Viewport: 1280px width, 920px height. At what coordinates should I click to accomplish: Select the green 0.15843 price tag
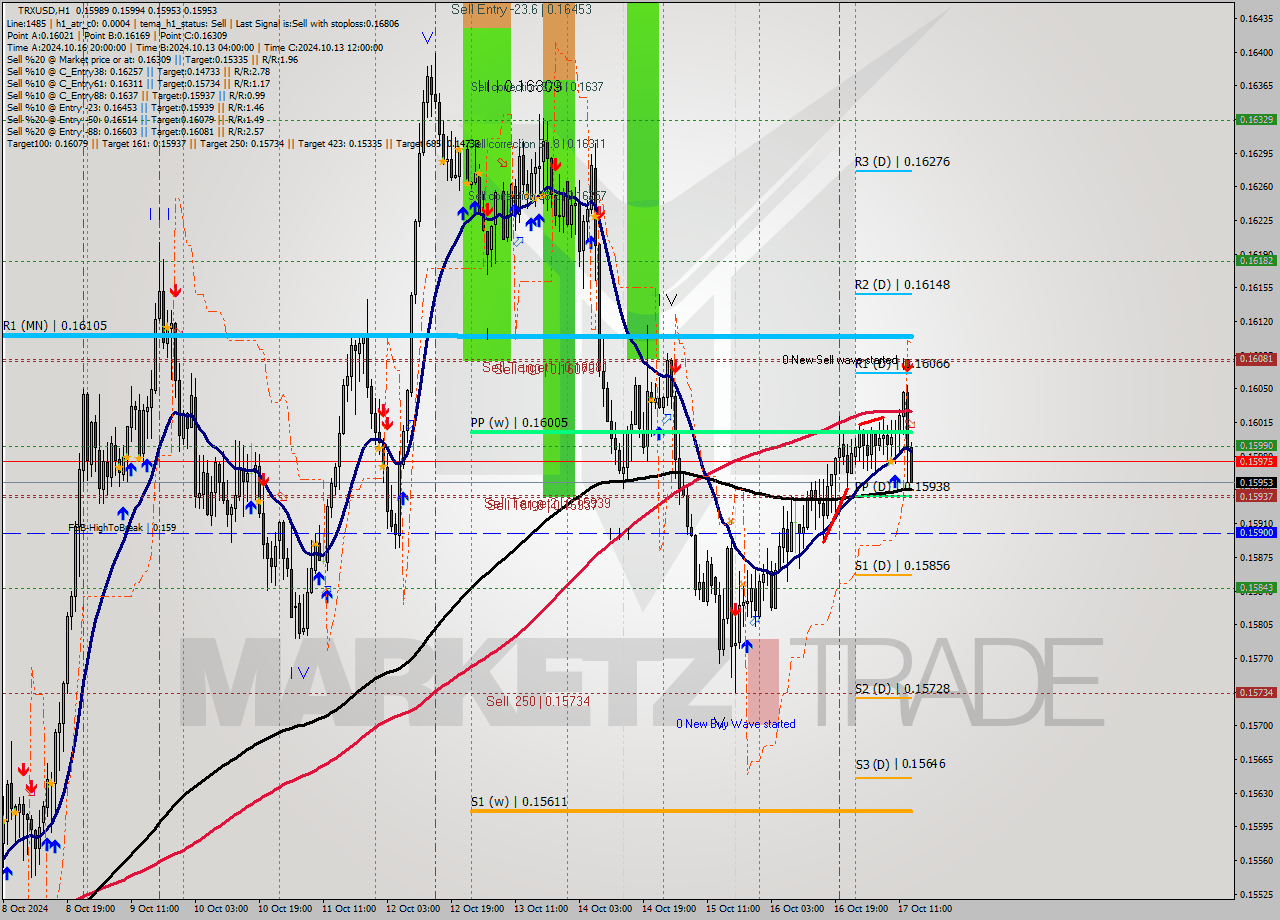(x=1256, y=588)
